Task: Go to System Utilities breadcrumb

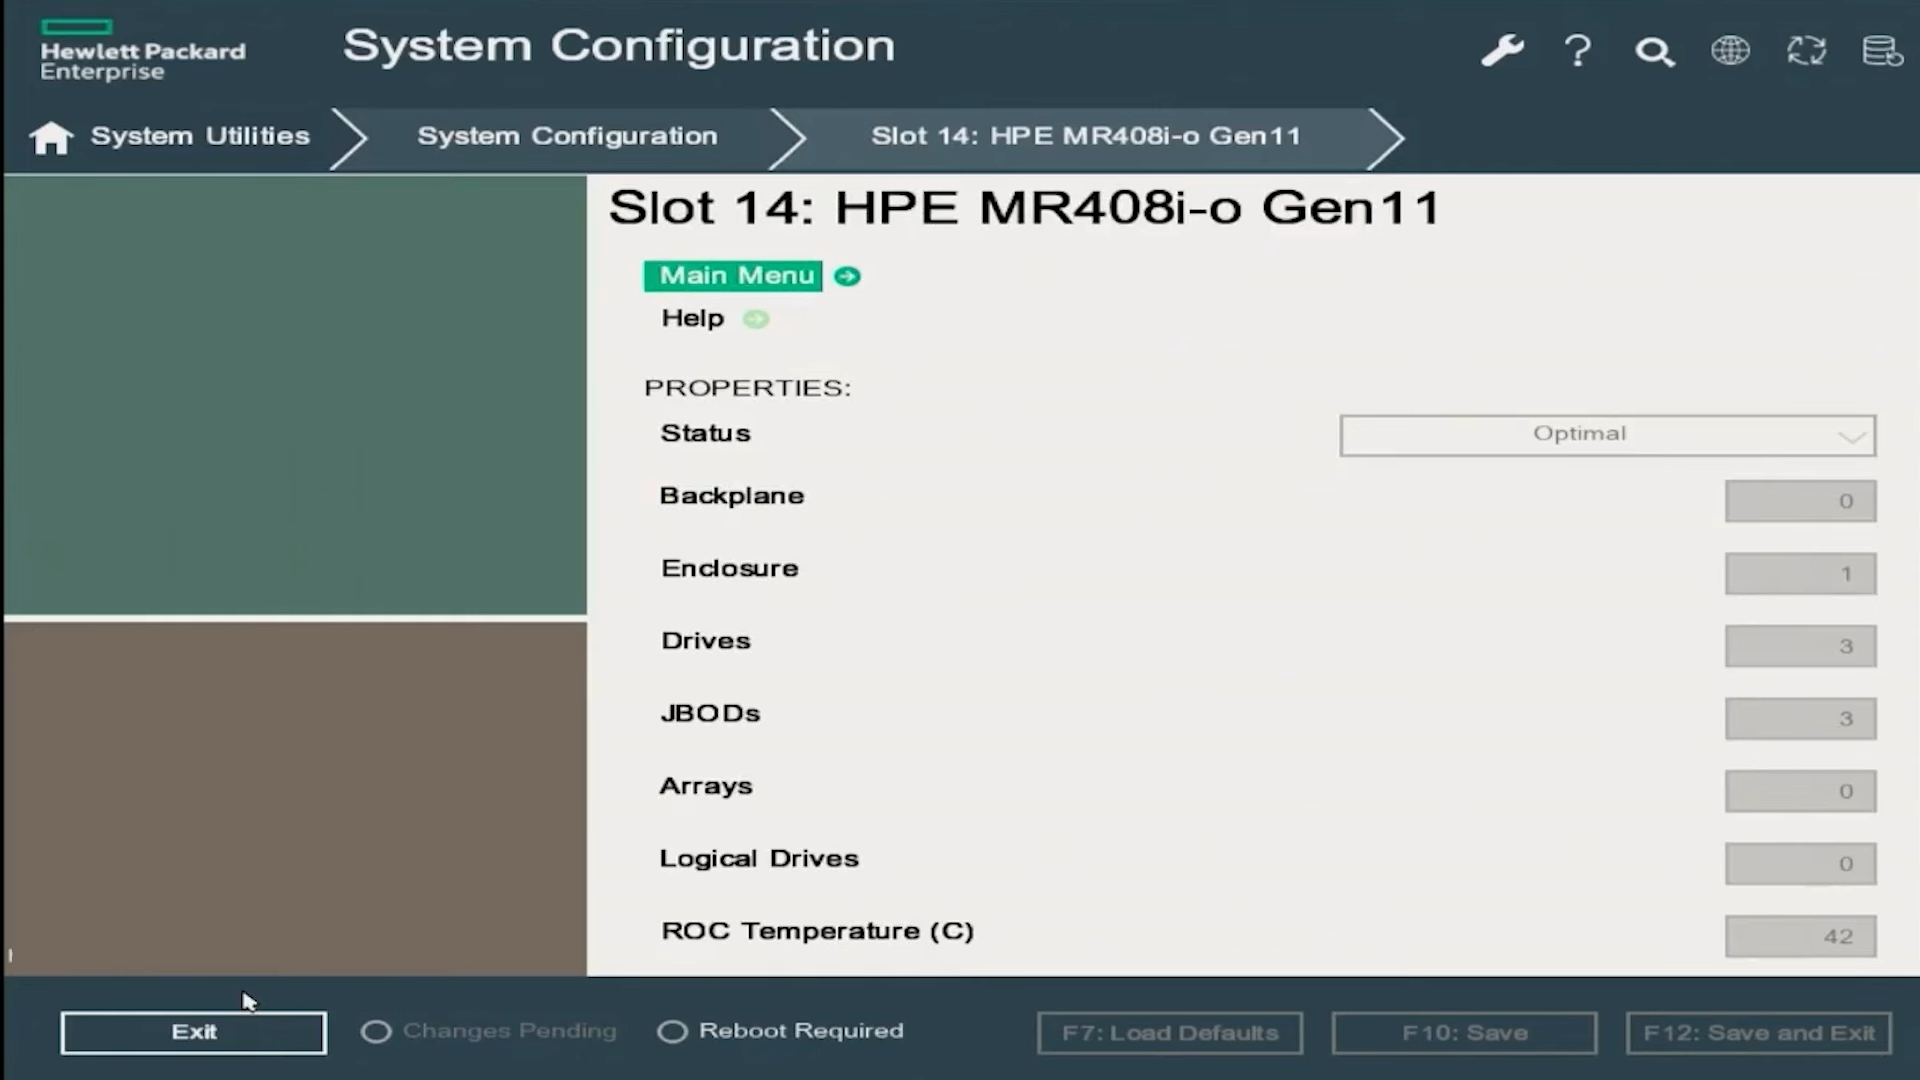Action: (x=200, y=136)
